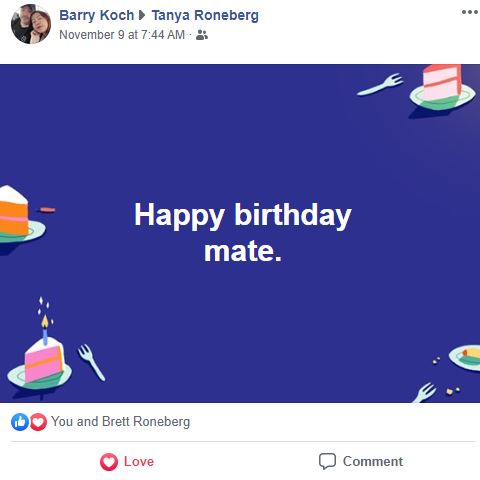Click the friends audience privacy icon

(202, 35)
